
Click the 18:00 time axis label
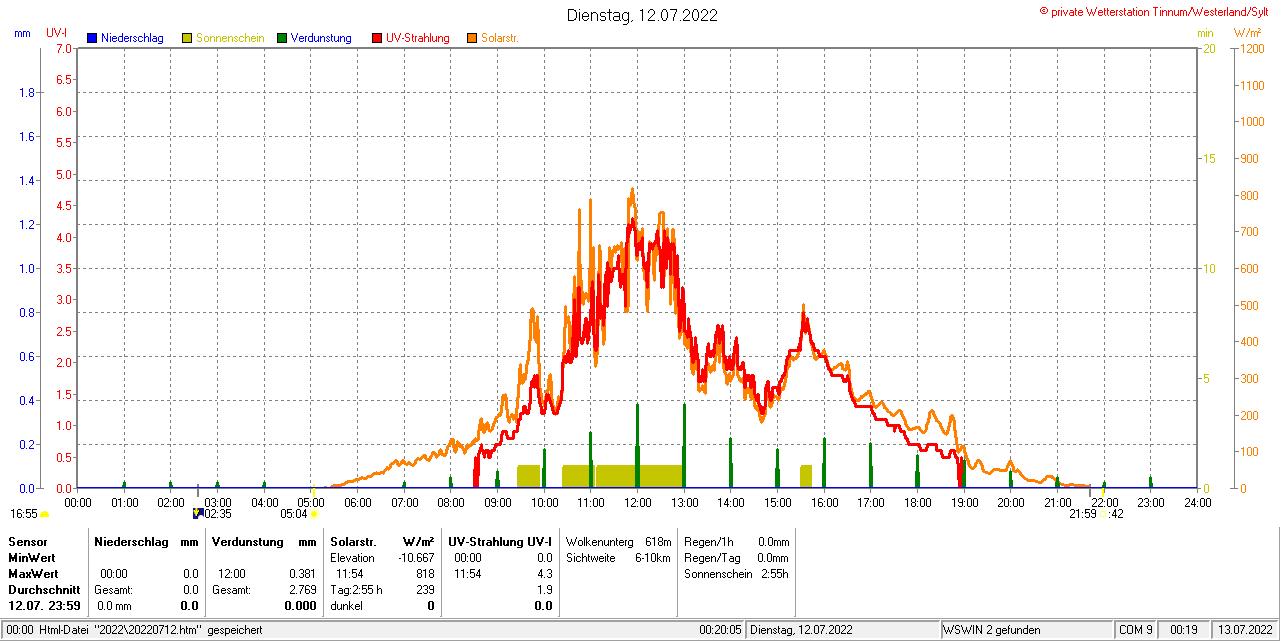click(917, 502)
